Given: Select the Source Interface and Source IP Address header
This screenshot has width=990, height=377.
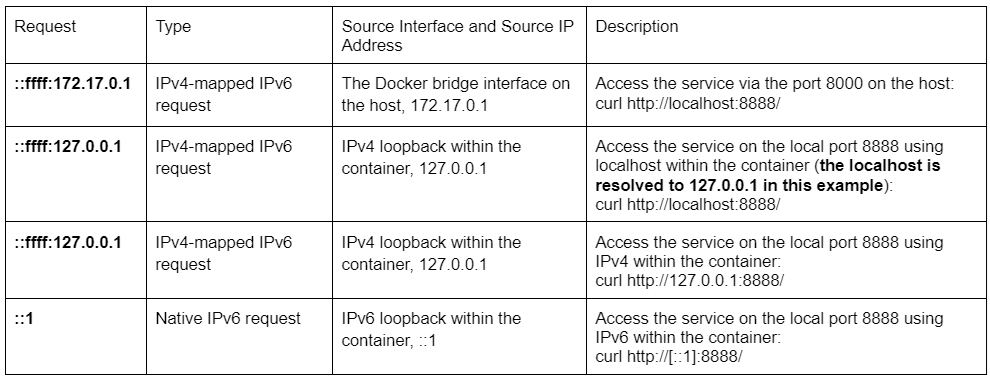Looking at the screenshot, I should (458, 36).
